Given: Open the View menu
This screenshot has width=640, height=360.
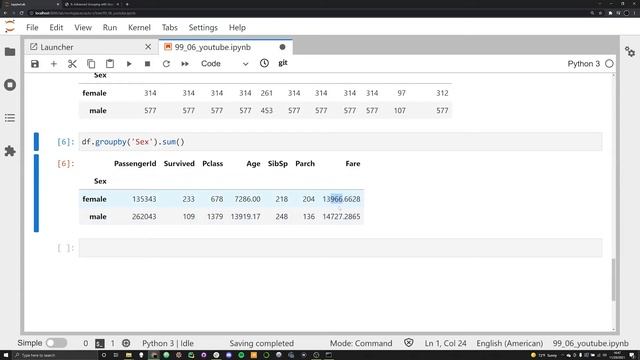Looking at the screenshot, I should (83, 27).
